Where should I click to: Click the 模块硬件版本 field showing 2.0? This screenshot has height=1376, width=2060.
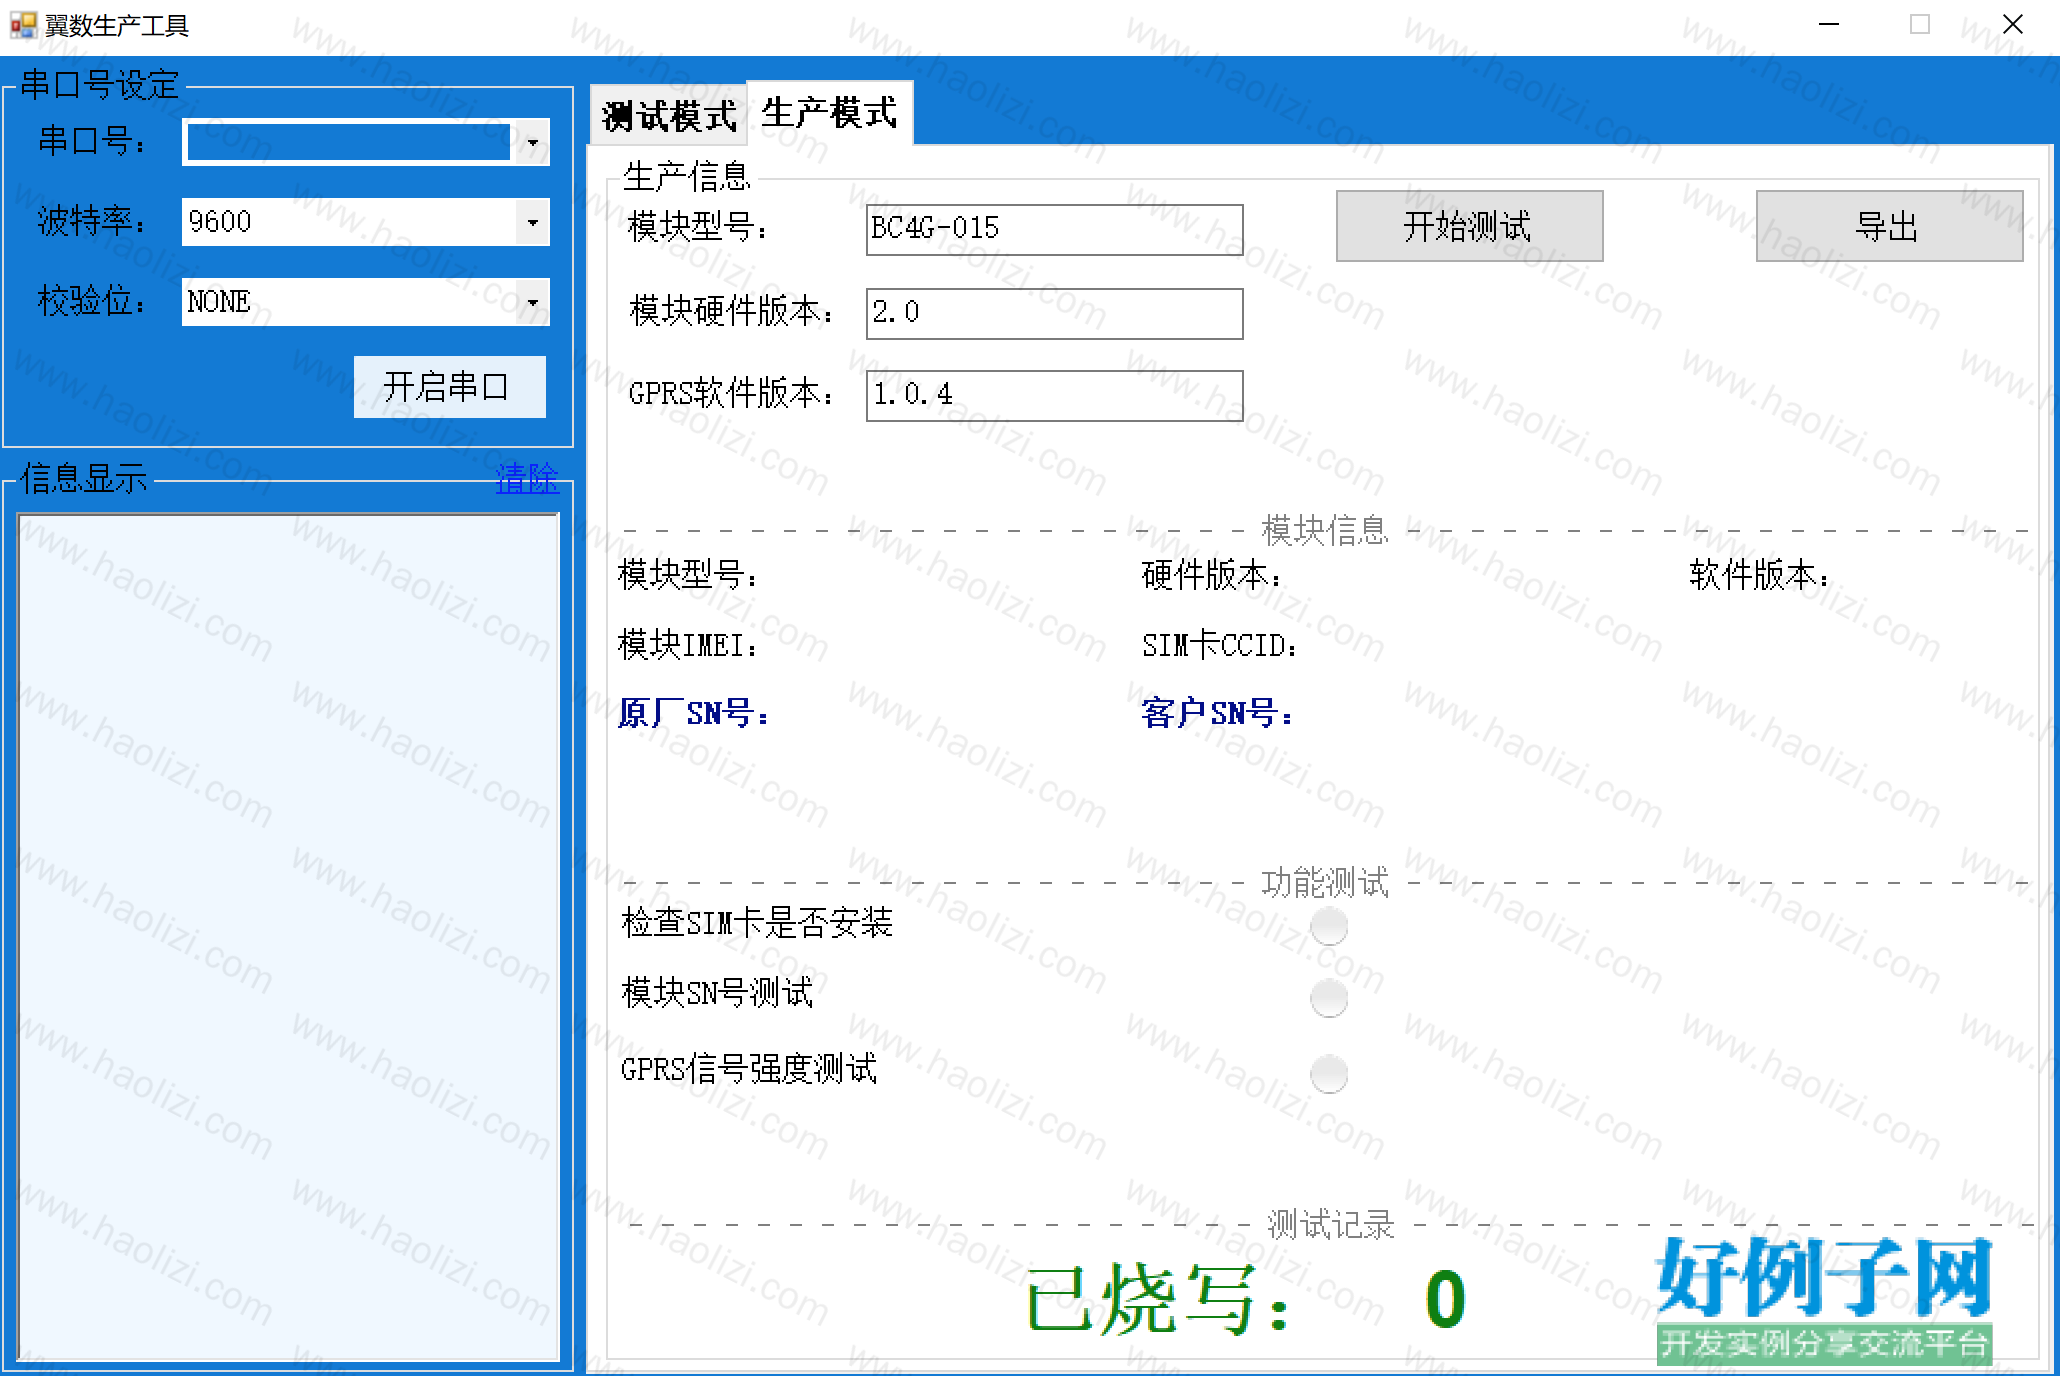click(x=1054, y=313)
